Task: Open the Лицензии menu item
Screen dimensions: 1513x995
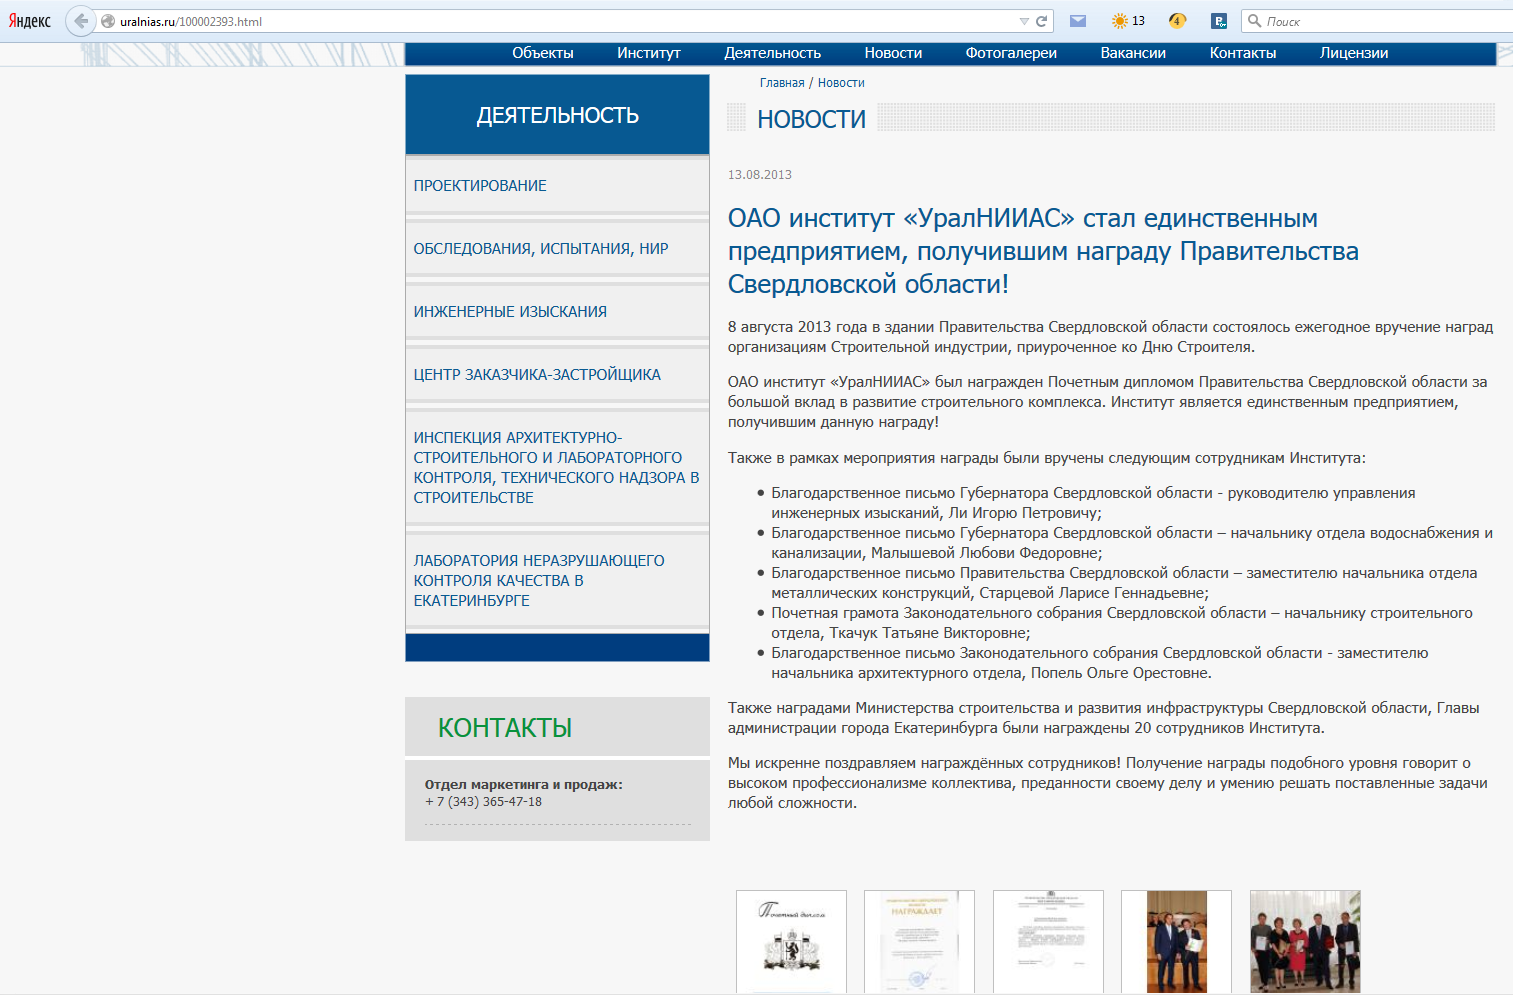Action: click(x=1354, y=53)
